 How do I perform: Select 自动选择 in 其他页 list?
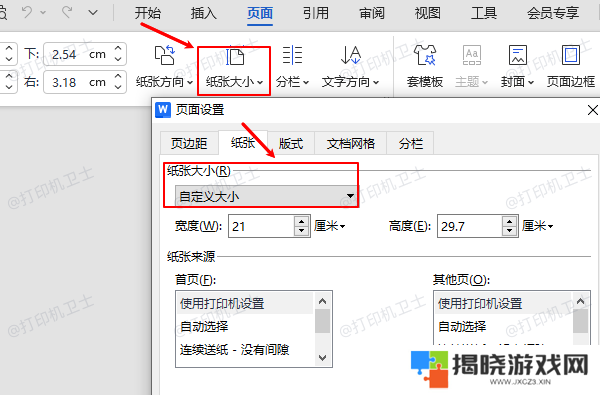coord(503,326)
